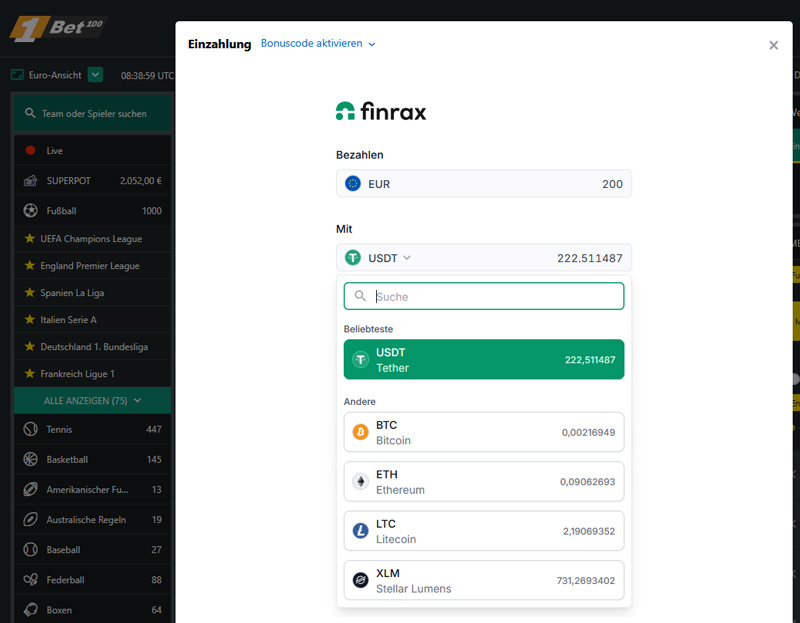Click the EUR amount field showing 200
The height and width of the screenshot is (623, 800).
pyautogui.click(x=484, y=184)
